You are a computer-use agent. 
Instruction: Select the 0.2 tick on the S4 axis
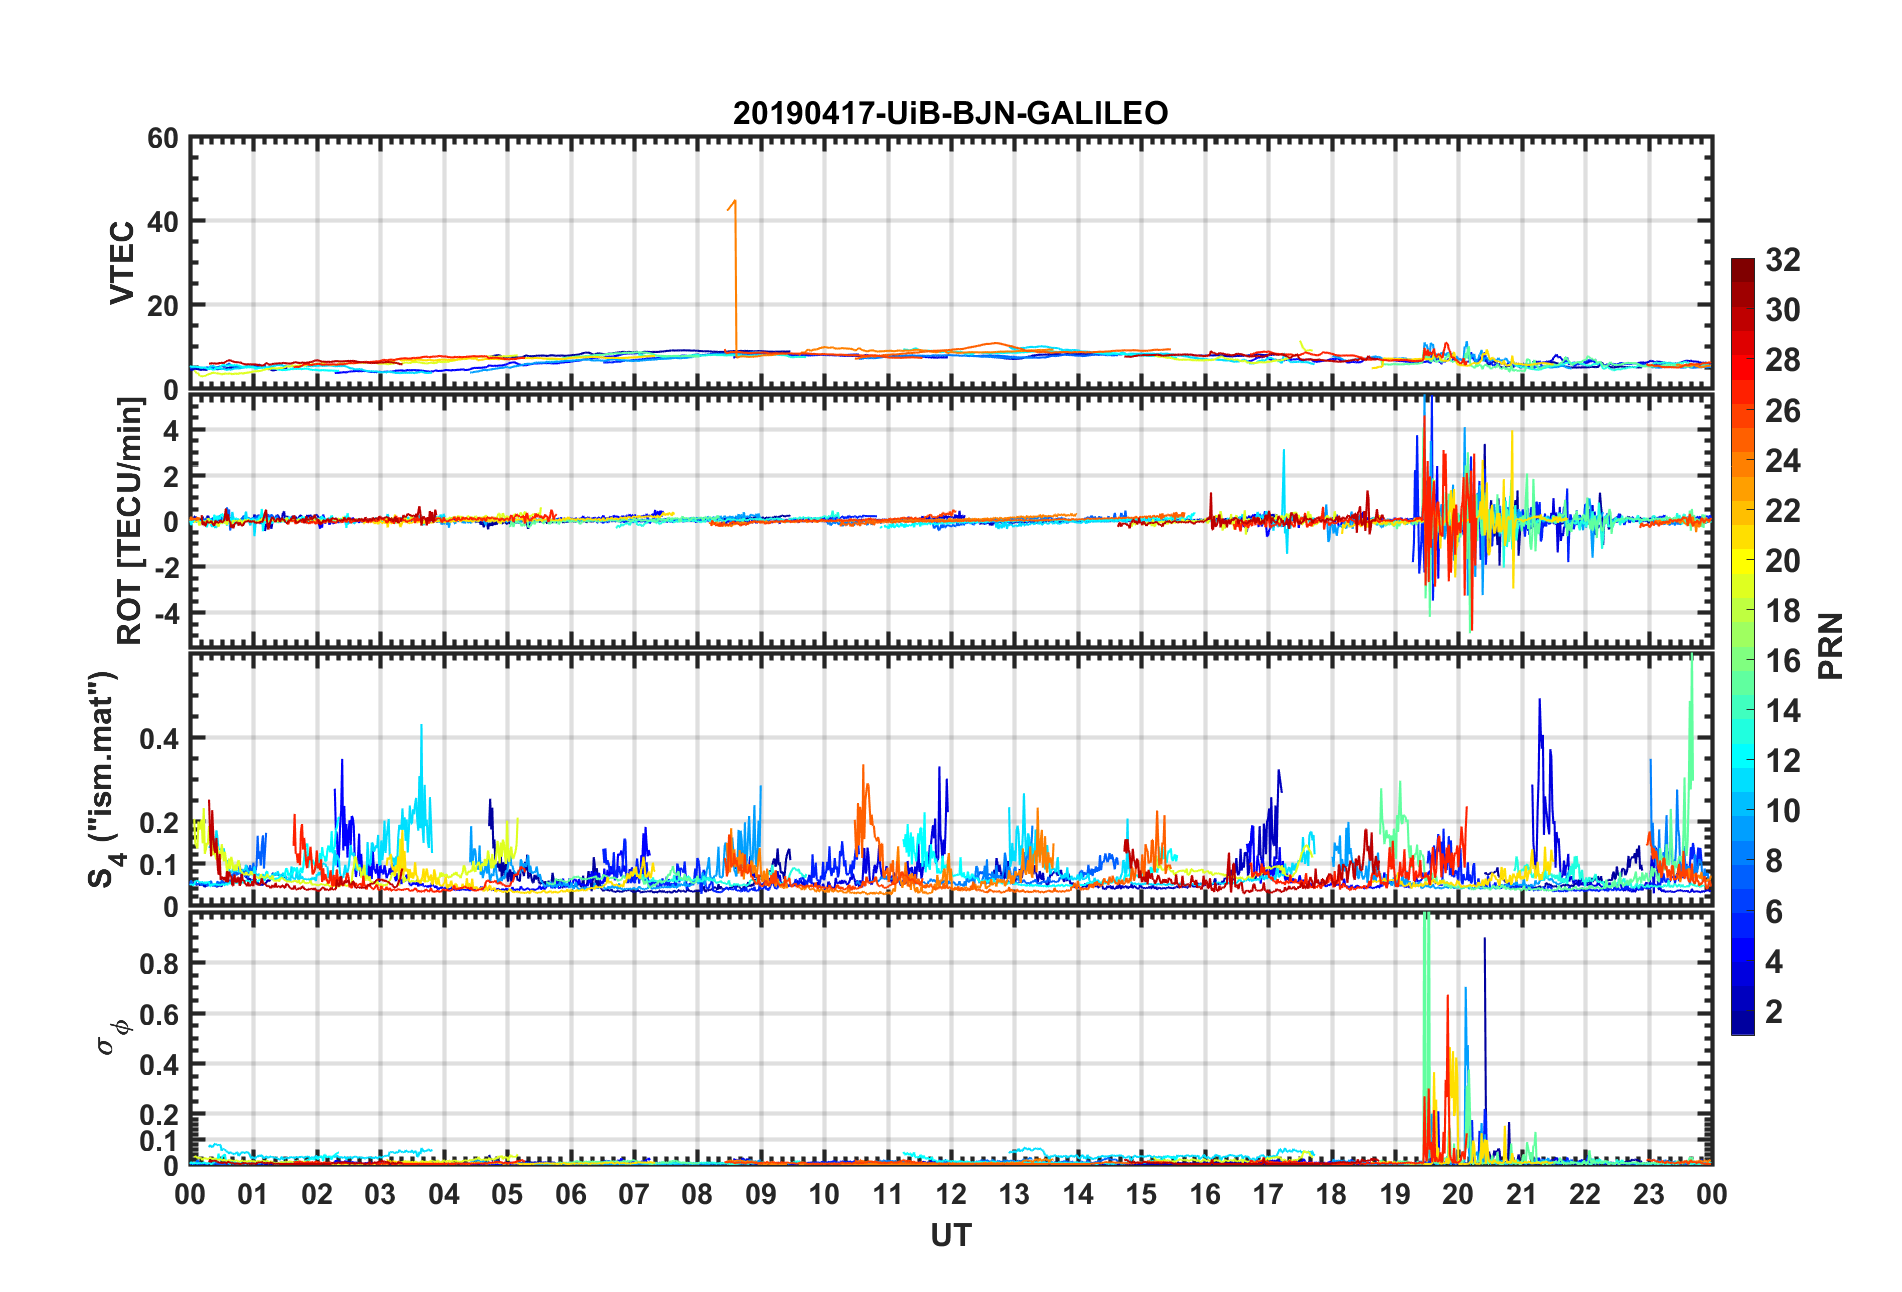tap(159, 823)
